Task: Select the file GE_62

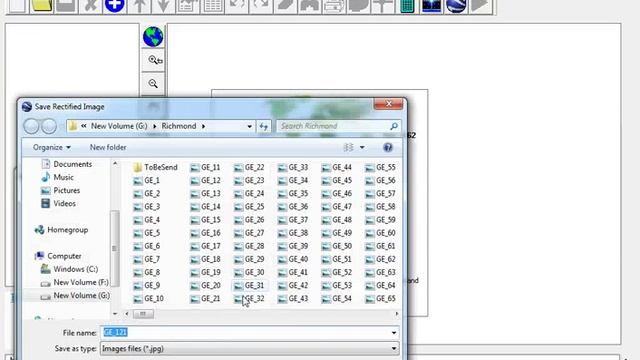Action: point(380,259)
